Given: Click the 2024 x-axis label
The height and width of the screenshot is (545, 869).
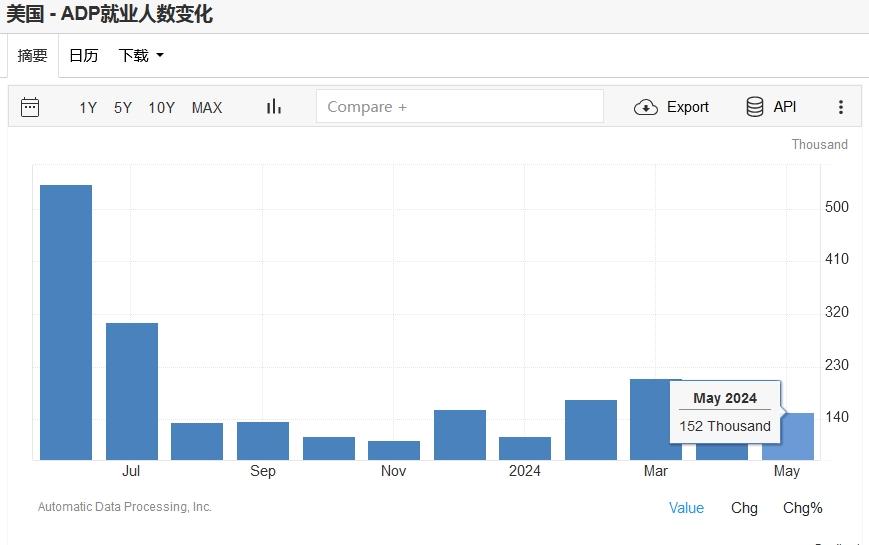Looking at the screenshot, I should point(525,471).
